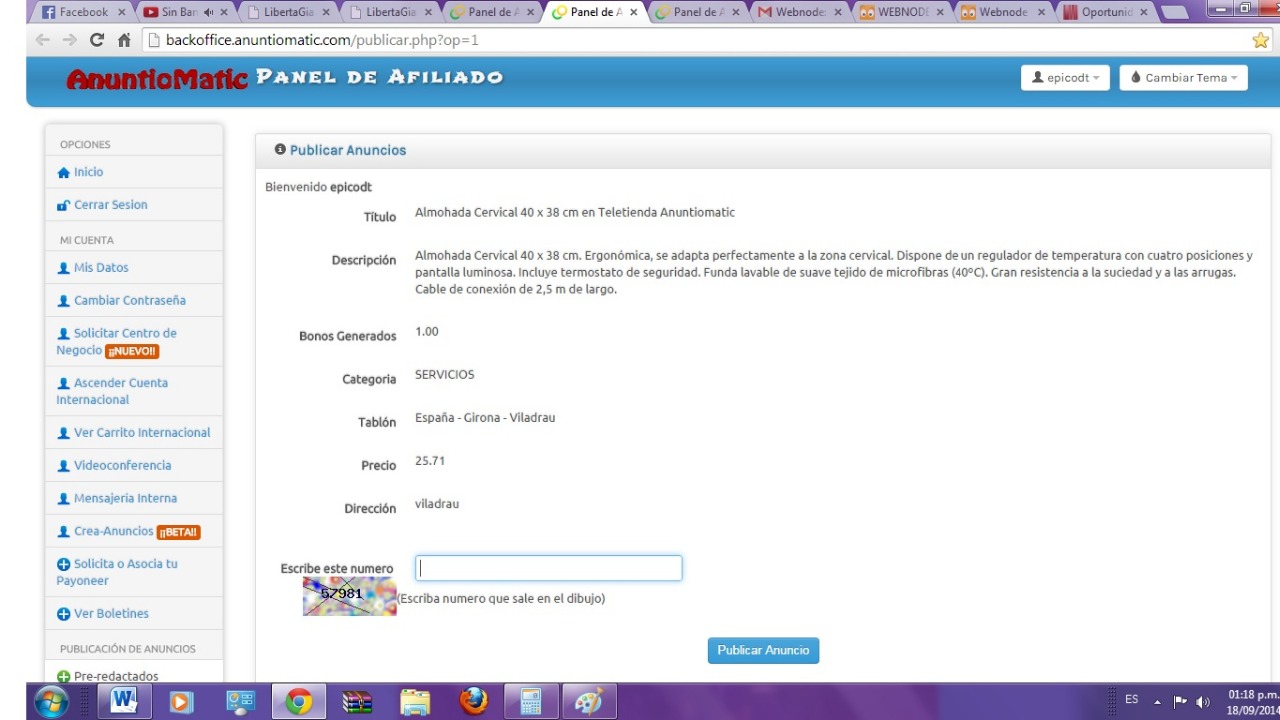Open the epicodt user dropdown
The image size is (1280, 720).
point(1065,77)
